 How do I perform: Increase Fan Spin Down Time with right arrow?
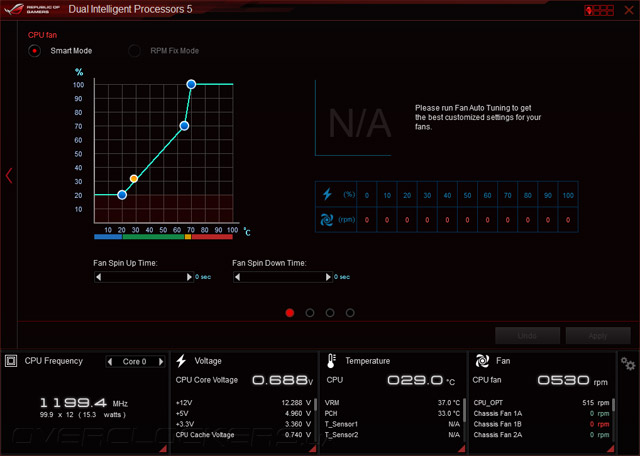(x=328, y=277)
